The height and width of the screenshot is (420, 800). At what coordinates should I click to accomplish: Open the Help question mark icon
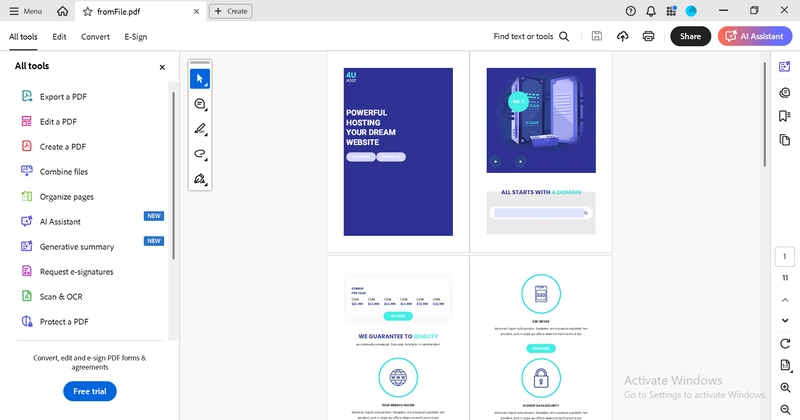click(631, 11)
